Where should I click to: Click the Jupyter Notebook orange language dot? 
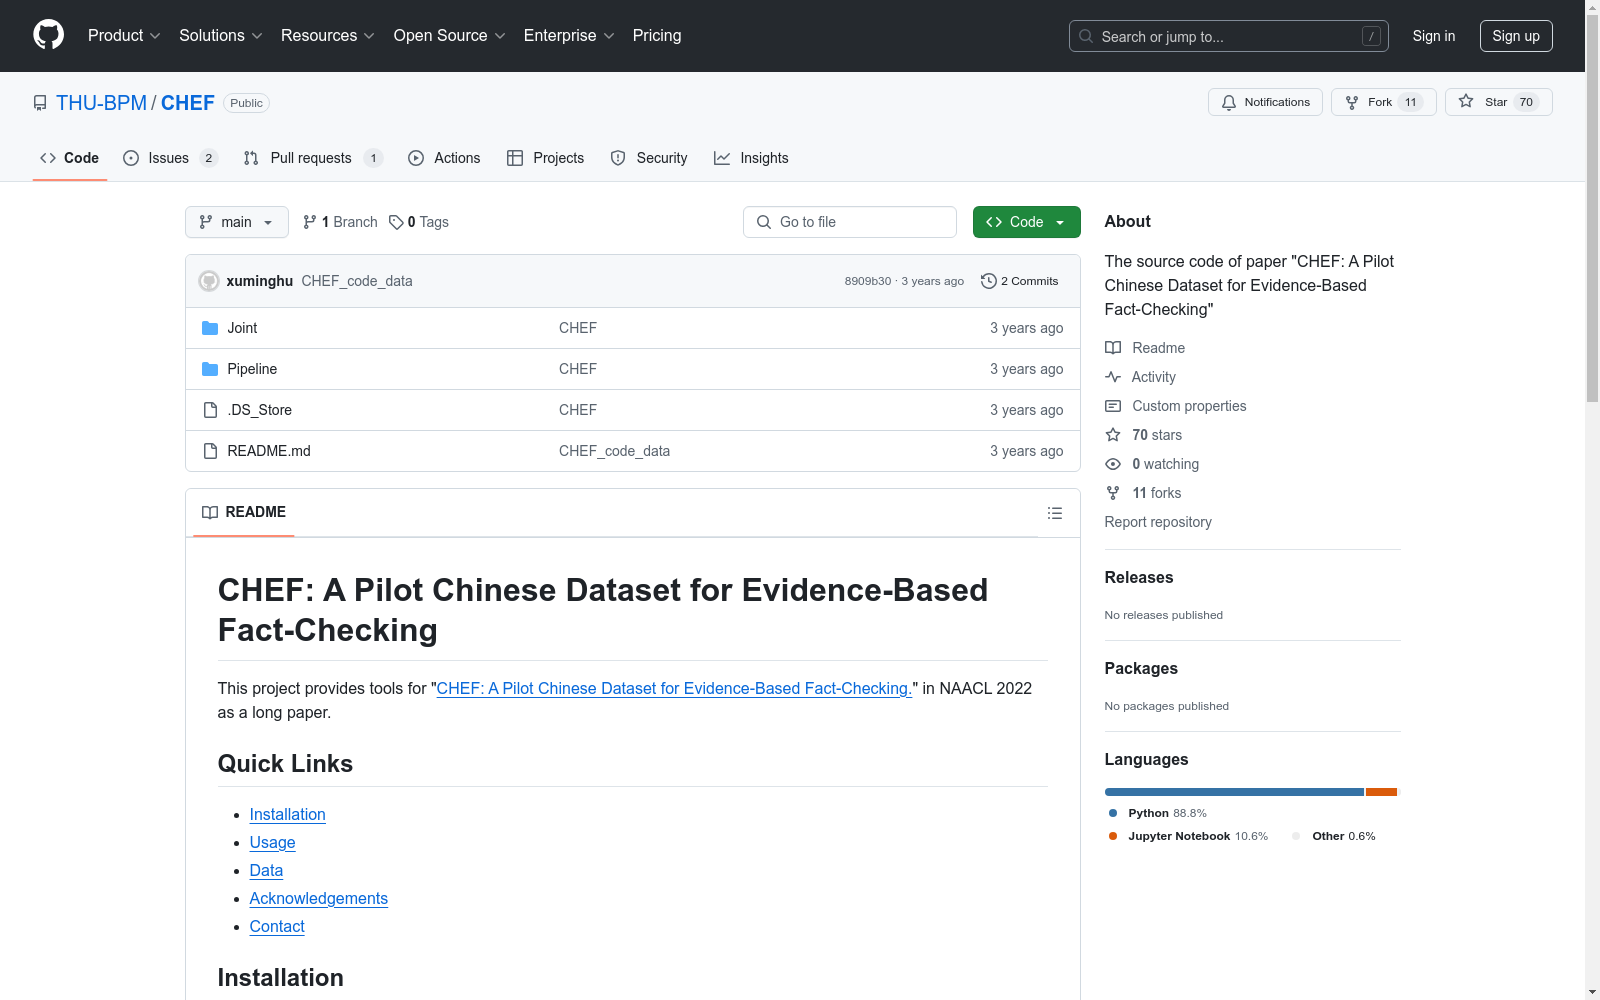1113,836
